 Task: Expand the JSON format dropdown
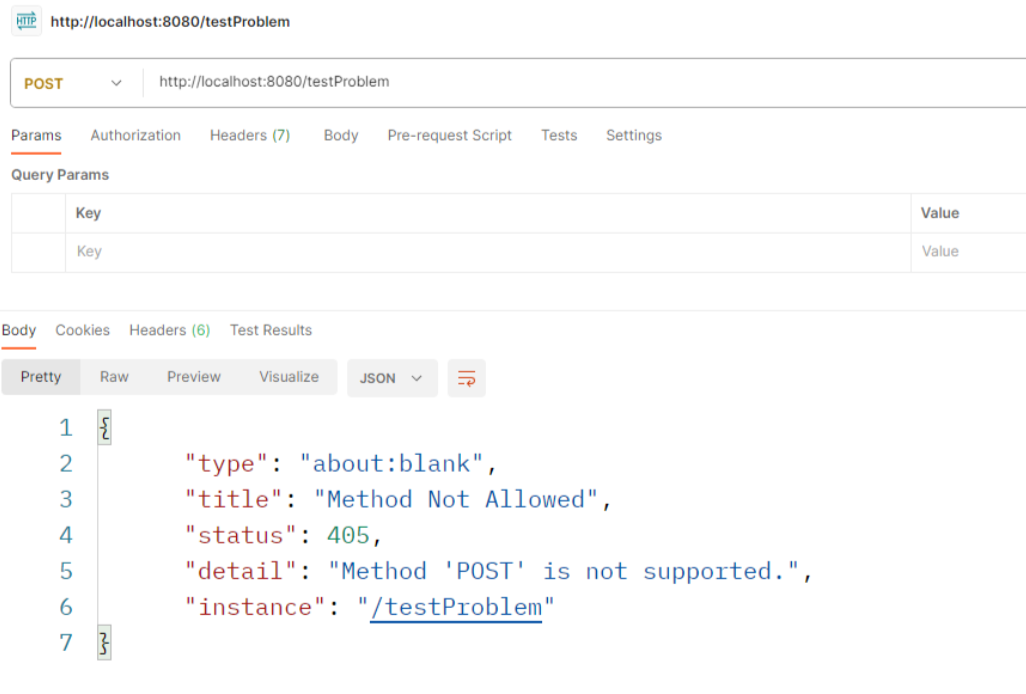click(x=391, y=378)
